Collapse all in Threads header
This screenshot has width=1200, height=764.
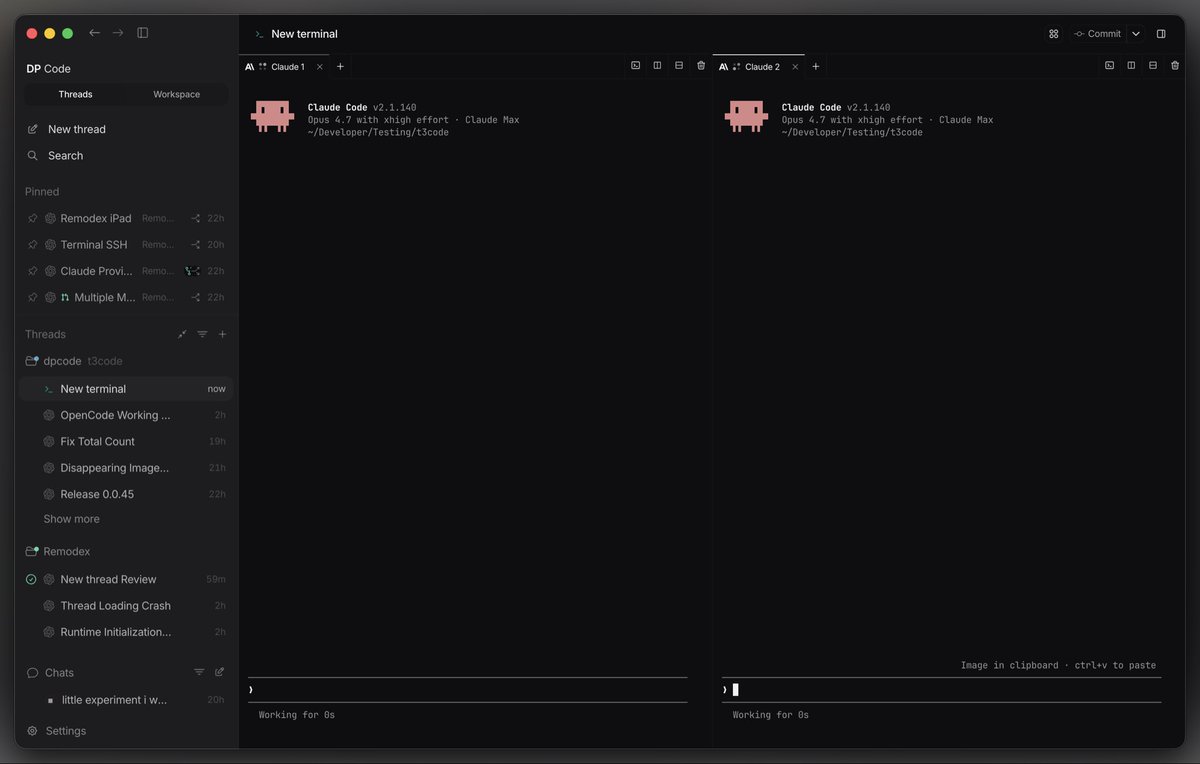click(182, 335)
